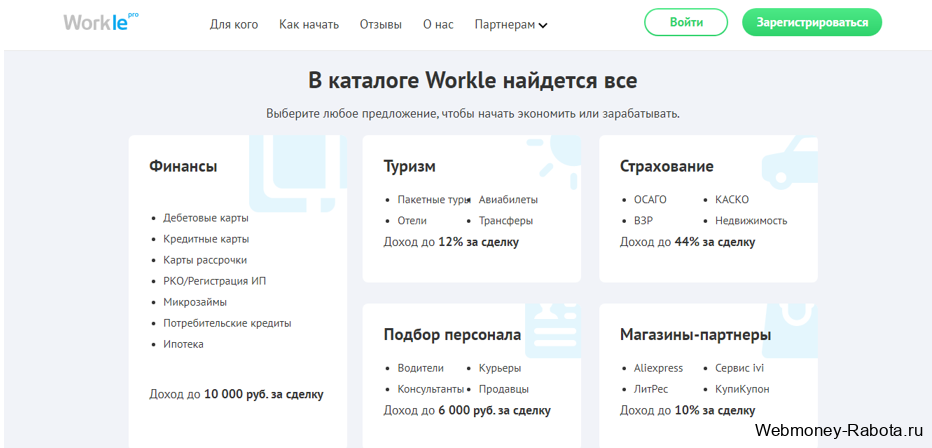Open the О нас page
Viewport: 932px width, 448px height.
point(438,24)
